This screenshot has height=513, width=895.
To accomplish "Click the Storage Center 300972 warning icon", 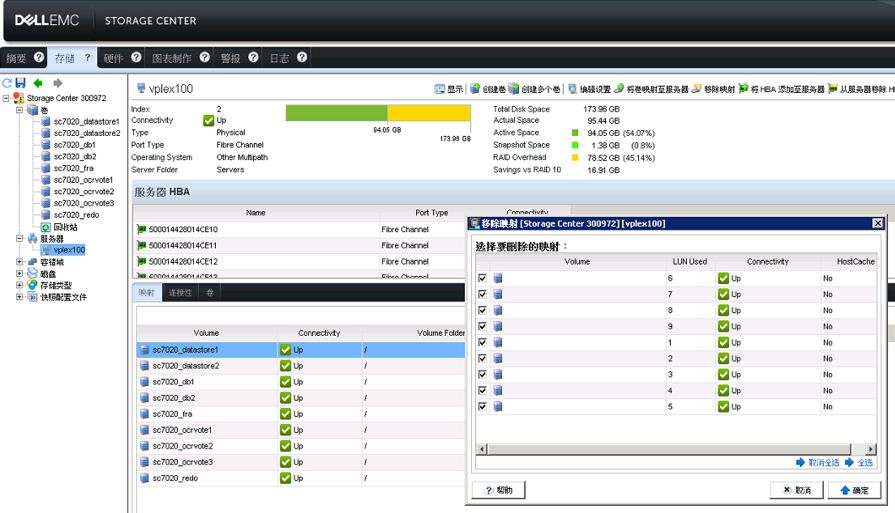I will 18,98.
